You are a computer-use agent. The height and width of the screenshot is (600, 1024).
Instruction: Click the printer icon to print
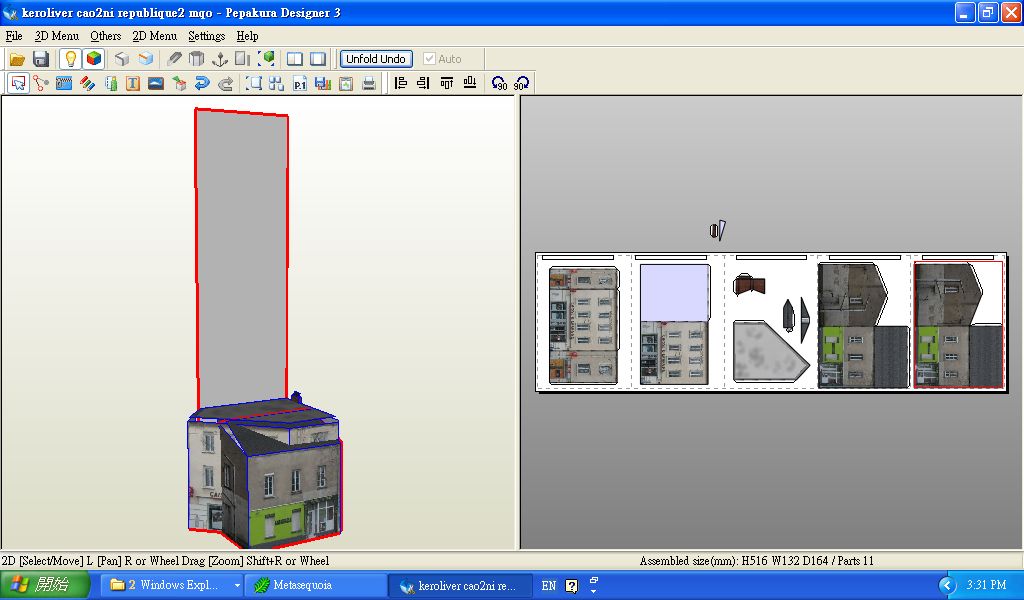tap(369, 84)
